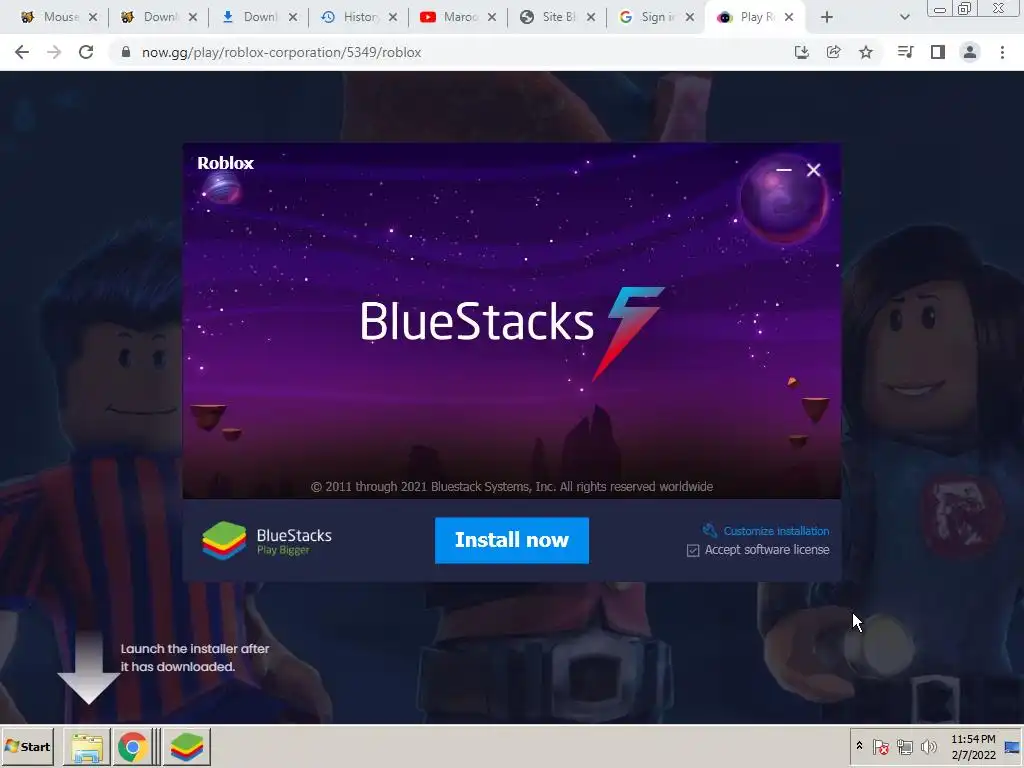1024x768 pixels.
Task: Open the media control icon in toolbar
Action: (906, 52)
